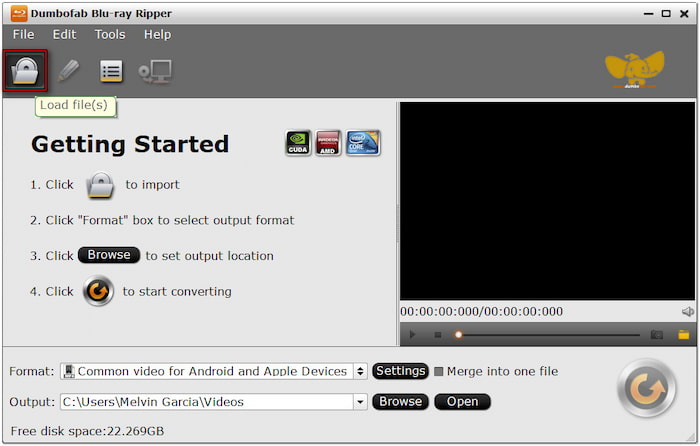Open the Edit menu
This screenshot has height=446, width=700.
(64, 34)
